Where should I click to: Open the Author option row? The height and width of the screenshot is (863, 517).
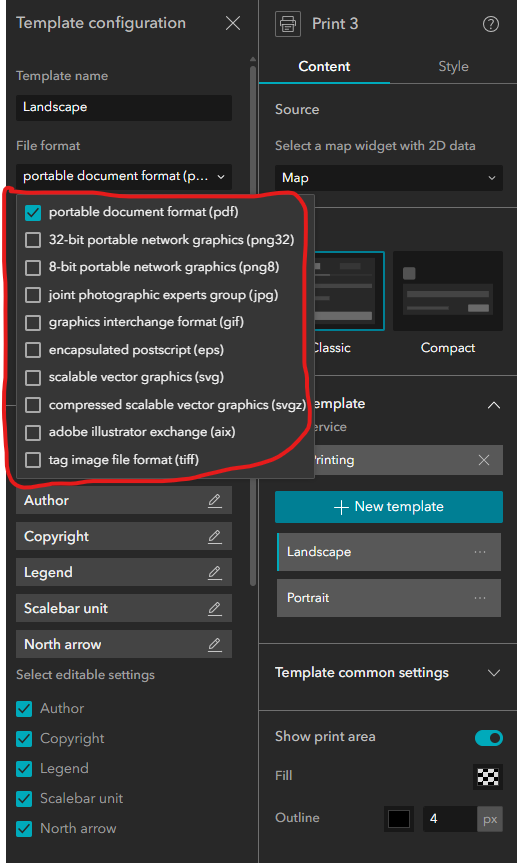click(x=124, y=500)
